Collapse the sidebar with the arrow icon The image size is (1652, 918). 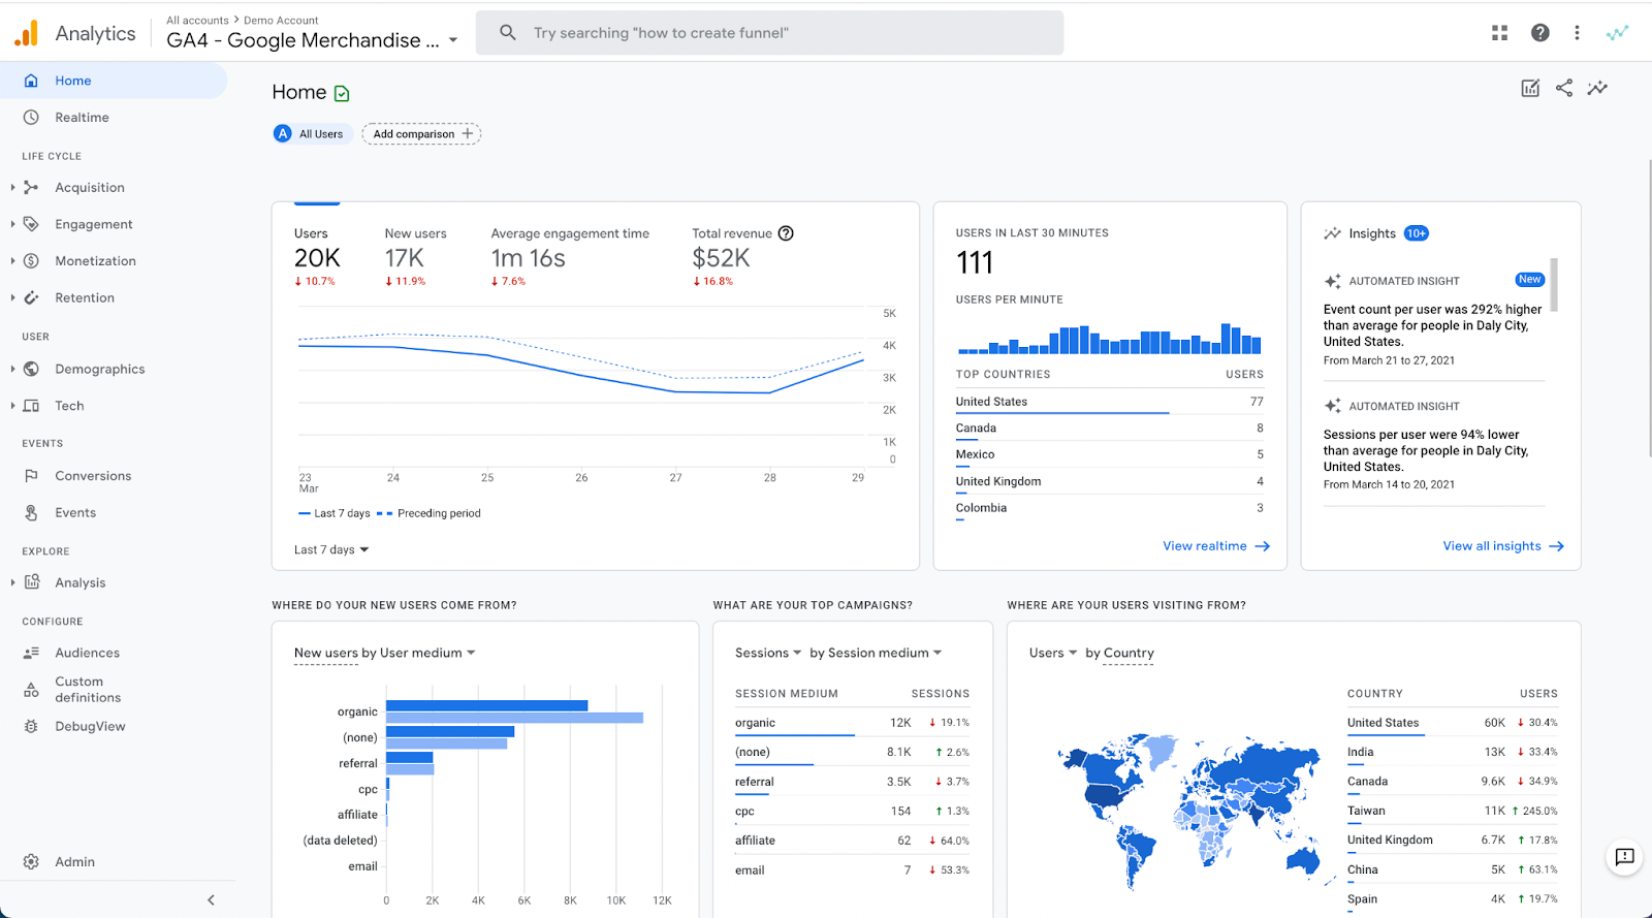click(x=211, y=900)
